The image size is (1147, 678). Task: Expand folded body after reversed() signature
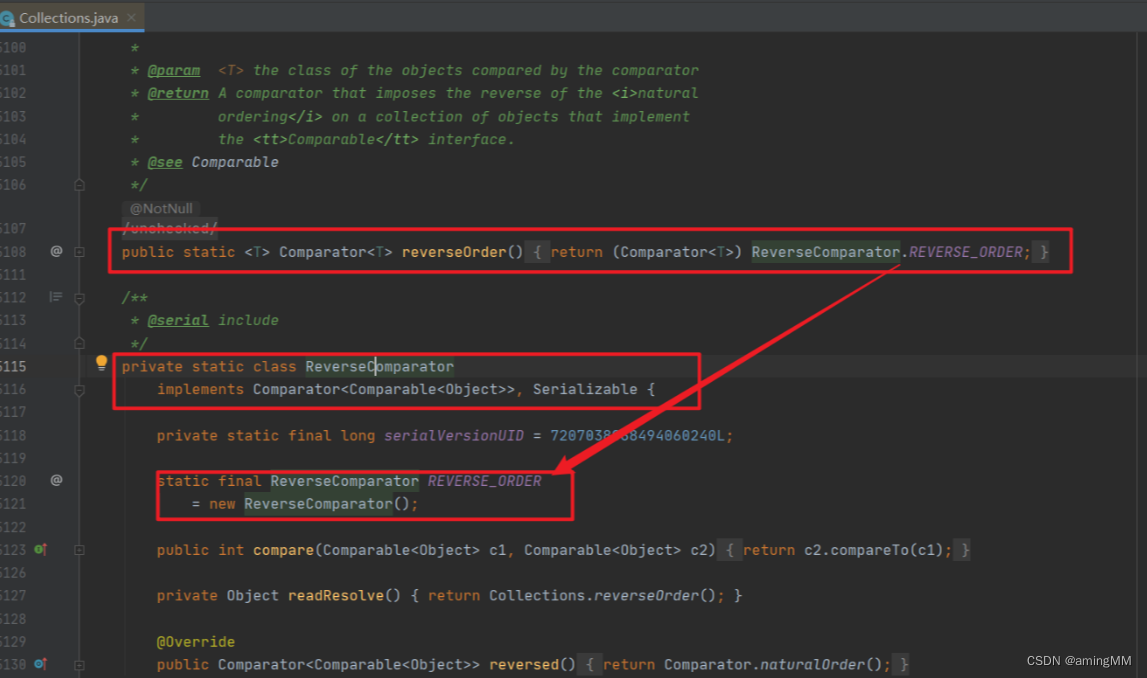tap(590, 665)
